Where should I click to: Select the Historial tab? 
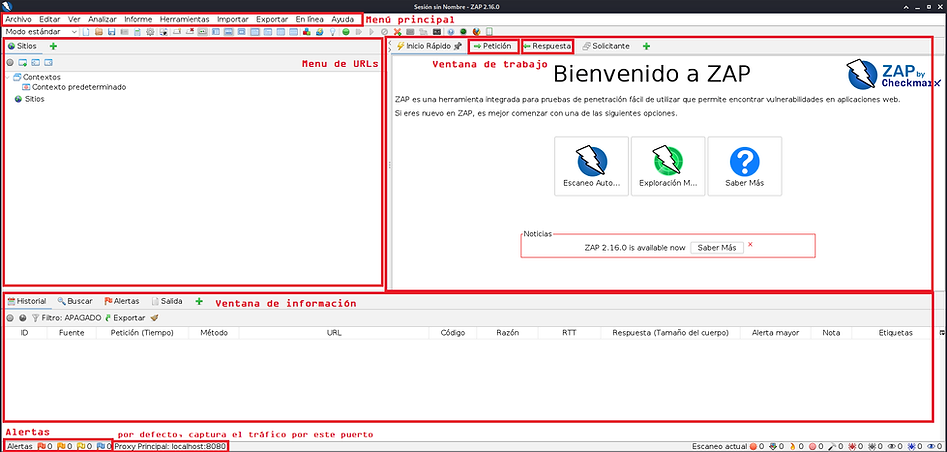27,301
